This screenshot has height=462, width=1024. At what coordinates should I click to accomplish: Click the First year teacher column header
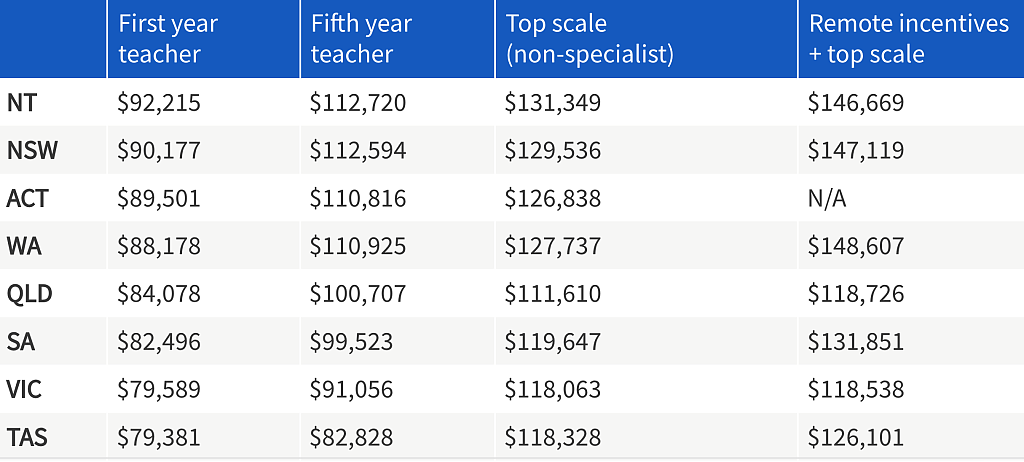tap(168, 39)
